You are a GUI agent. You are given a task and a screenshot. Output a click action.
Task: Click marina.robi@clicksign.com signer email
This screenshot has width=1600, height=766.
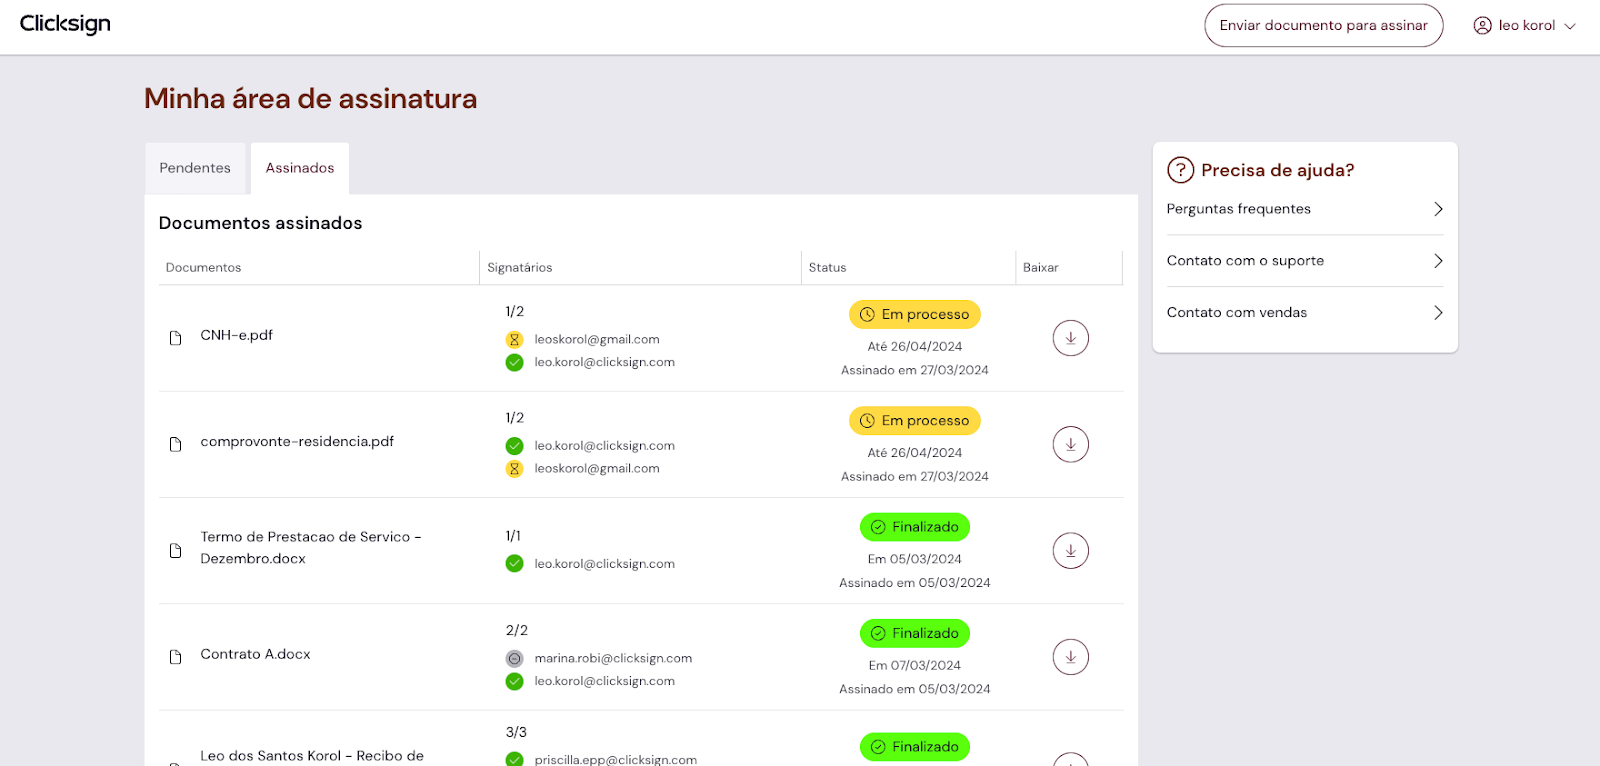613,659
